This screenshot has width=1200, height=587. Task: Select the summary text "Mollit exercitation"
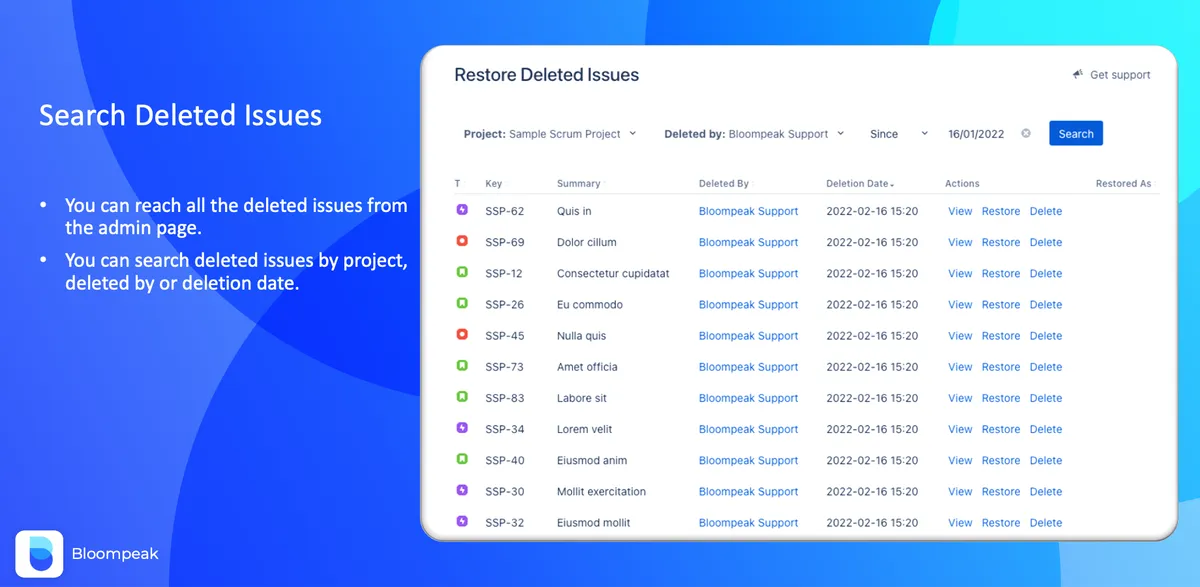tap(601, 491)
